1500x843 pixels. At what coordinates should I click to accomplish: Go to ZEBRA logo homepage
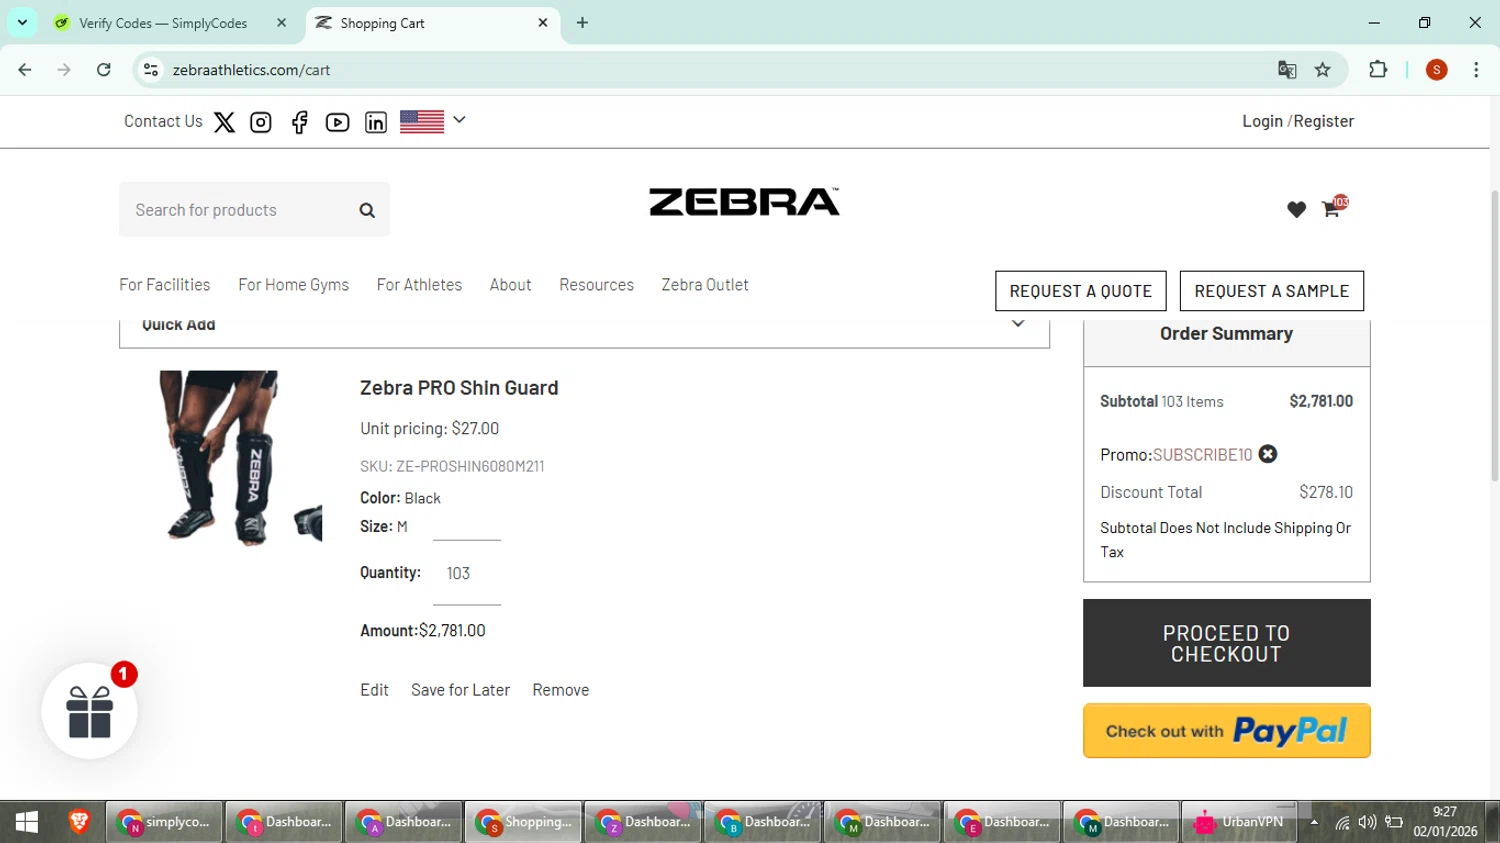click(x=744, y=202)
